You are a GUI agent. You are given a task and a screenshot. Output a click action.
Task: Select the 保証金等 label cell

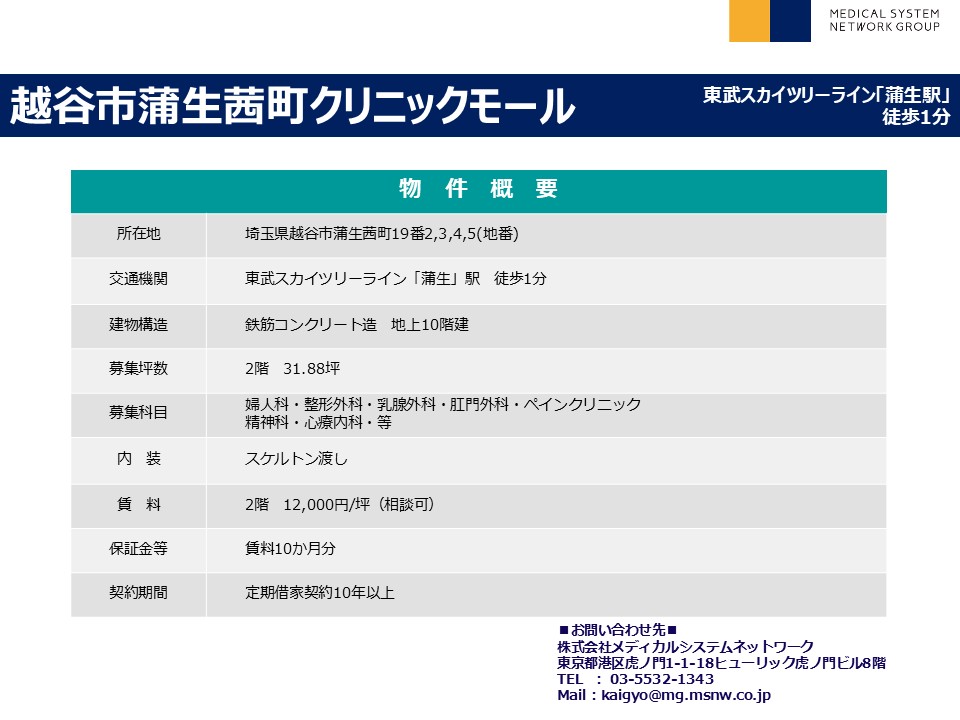[138, 549]
